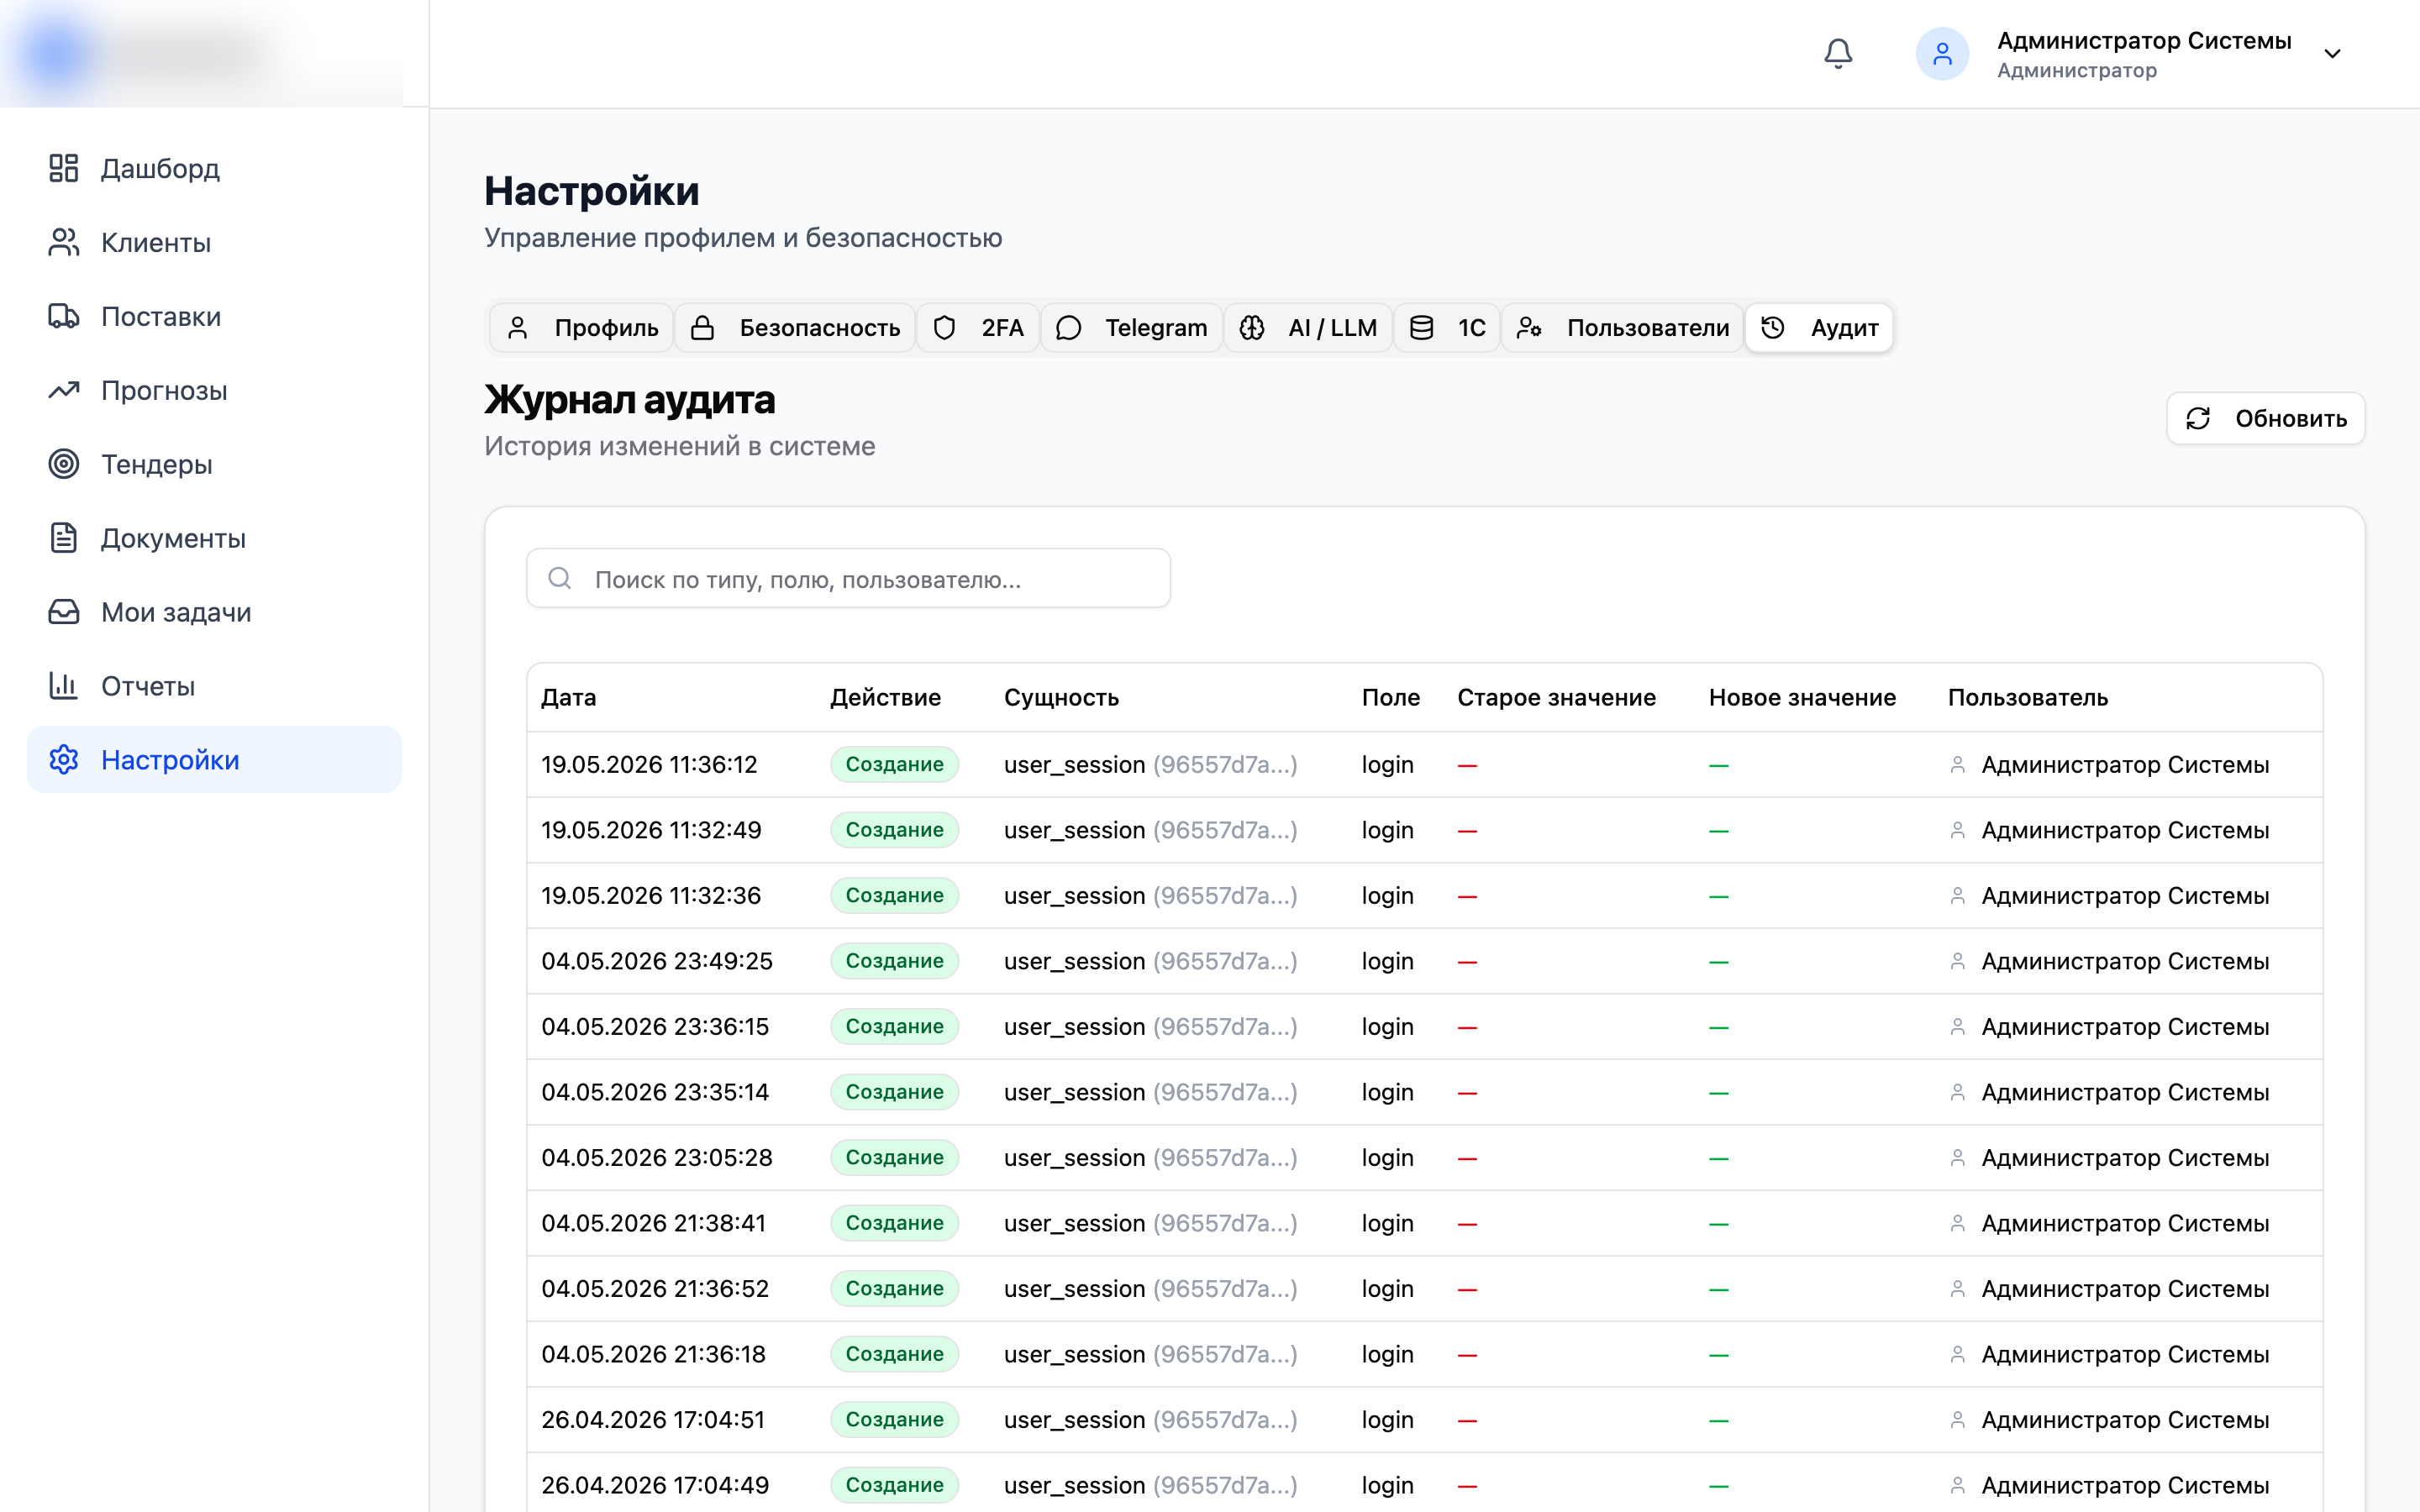Focus the audit search input field
2420x1512 pixels.
[848, 578]
